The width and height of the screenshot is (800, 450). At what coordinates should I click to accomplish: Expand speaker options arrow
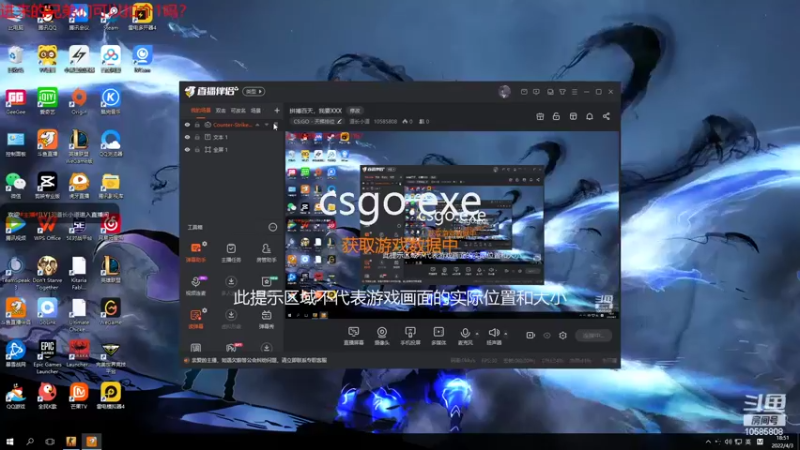506,334
